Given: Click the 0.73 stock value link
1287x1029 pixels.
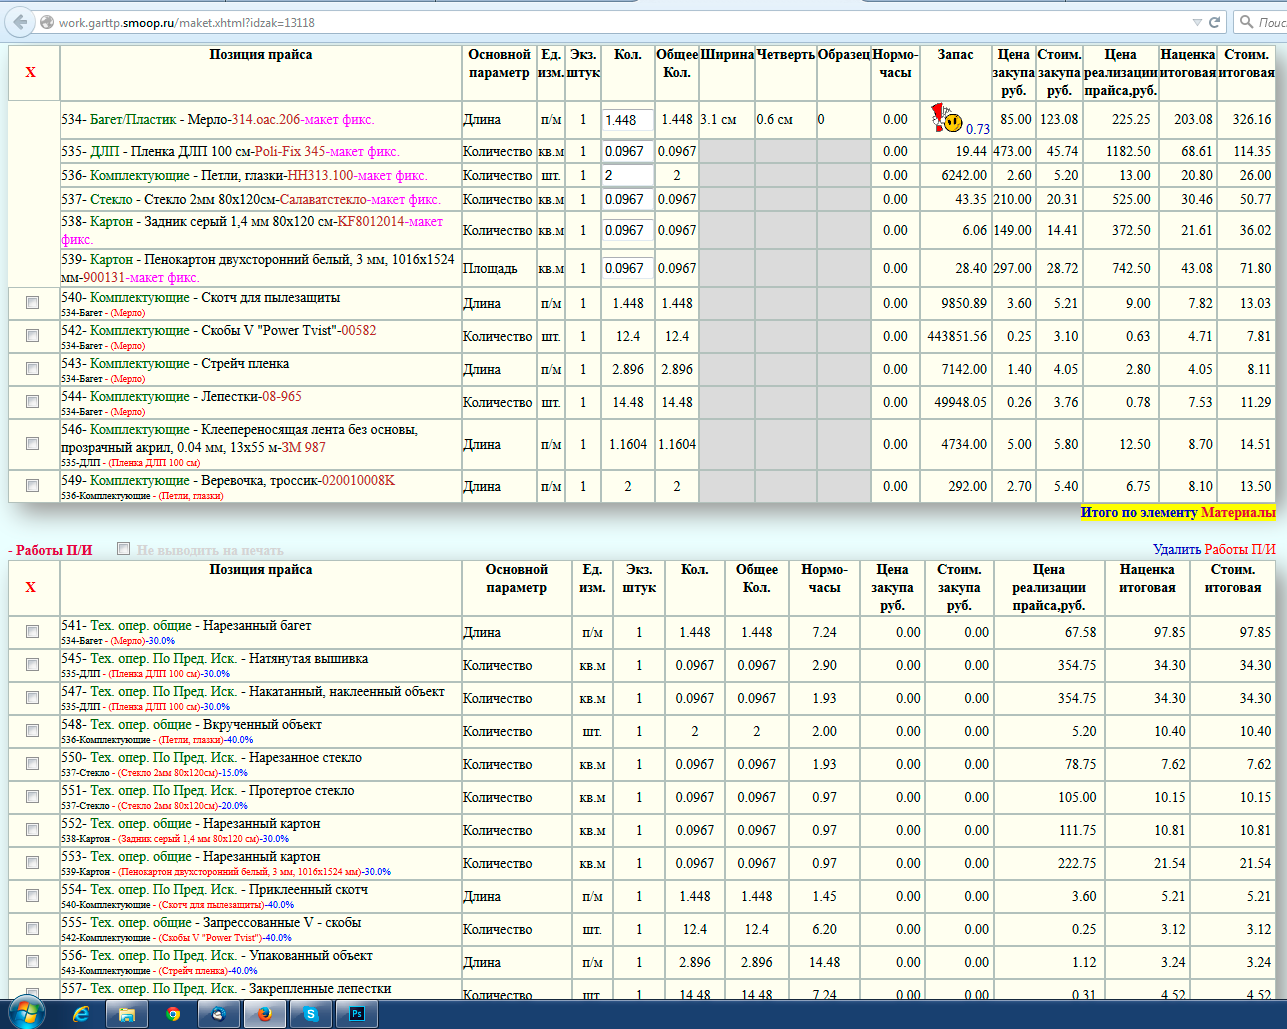Looking at the screenshot, I should pyautogui.click(x=978, y=129).
